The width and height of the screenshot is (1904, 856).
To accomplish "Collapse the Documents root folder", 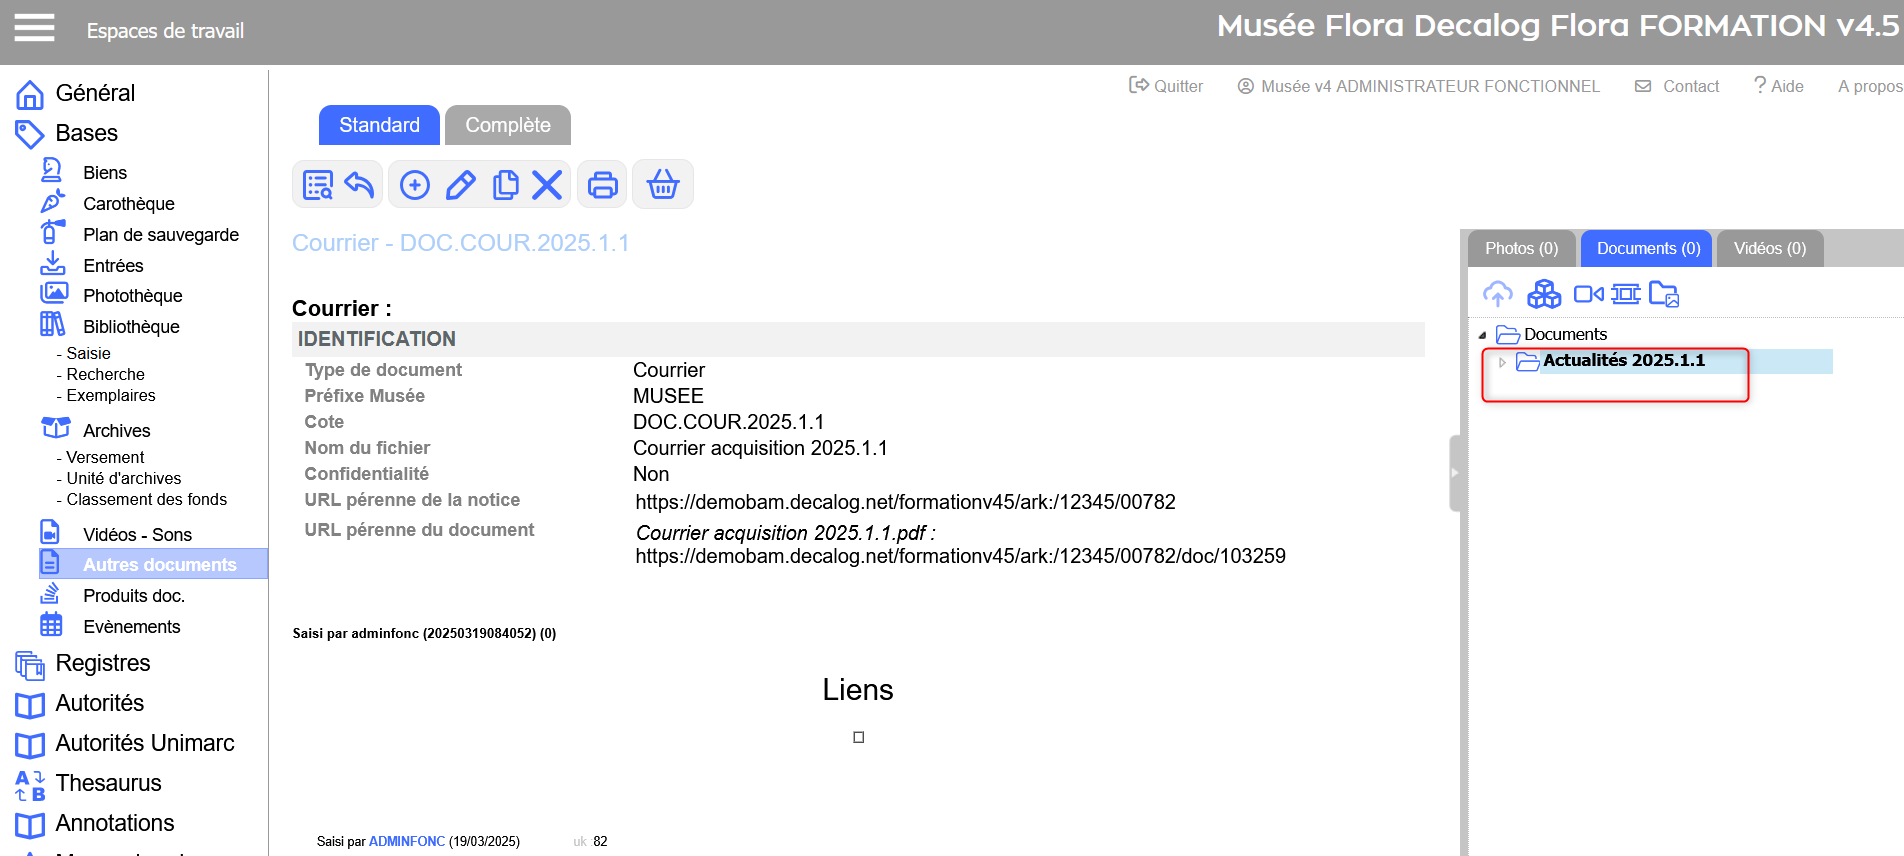I will [x=1482, y=335].
